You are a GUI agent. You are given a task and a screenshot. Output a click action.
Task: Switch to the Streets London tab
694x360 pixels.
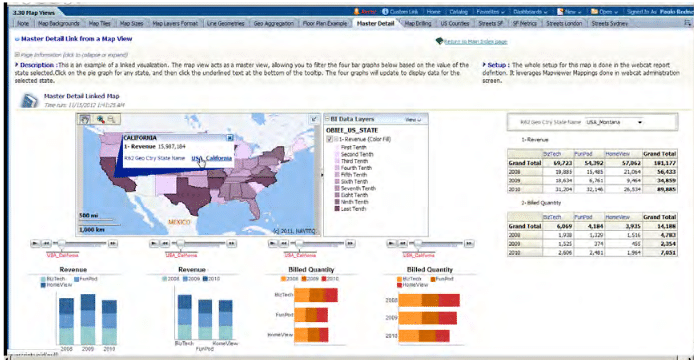[564, 23]
